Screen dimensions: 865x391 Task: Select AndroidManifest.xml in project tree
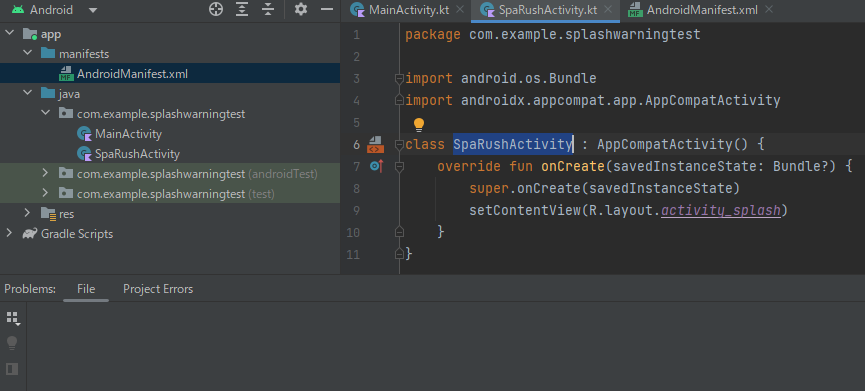pyautogui.click(x=170, y=73)
